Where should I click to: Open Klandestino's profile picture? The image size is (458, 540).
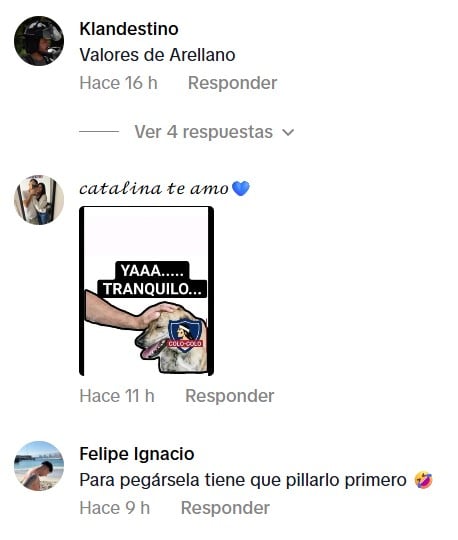point(39,41)
